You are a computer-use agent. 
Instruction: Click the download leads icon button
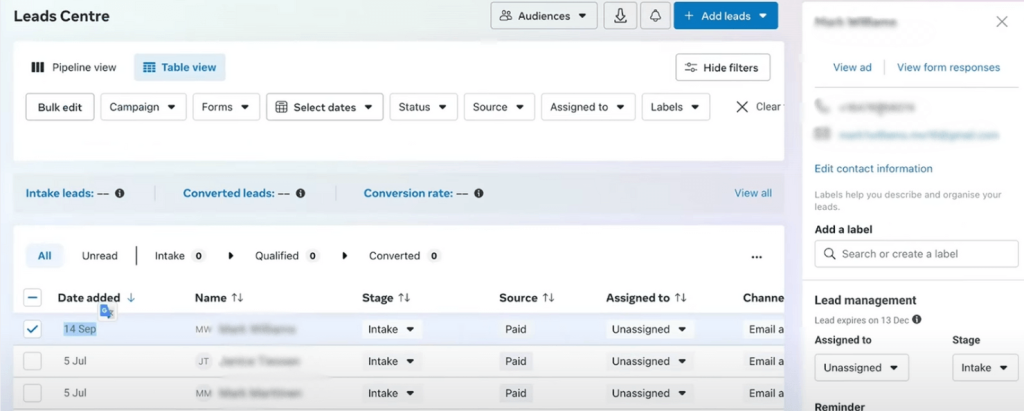click(x=620, y=16)
